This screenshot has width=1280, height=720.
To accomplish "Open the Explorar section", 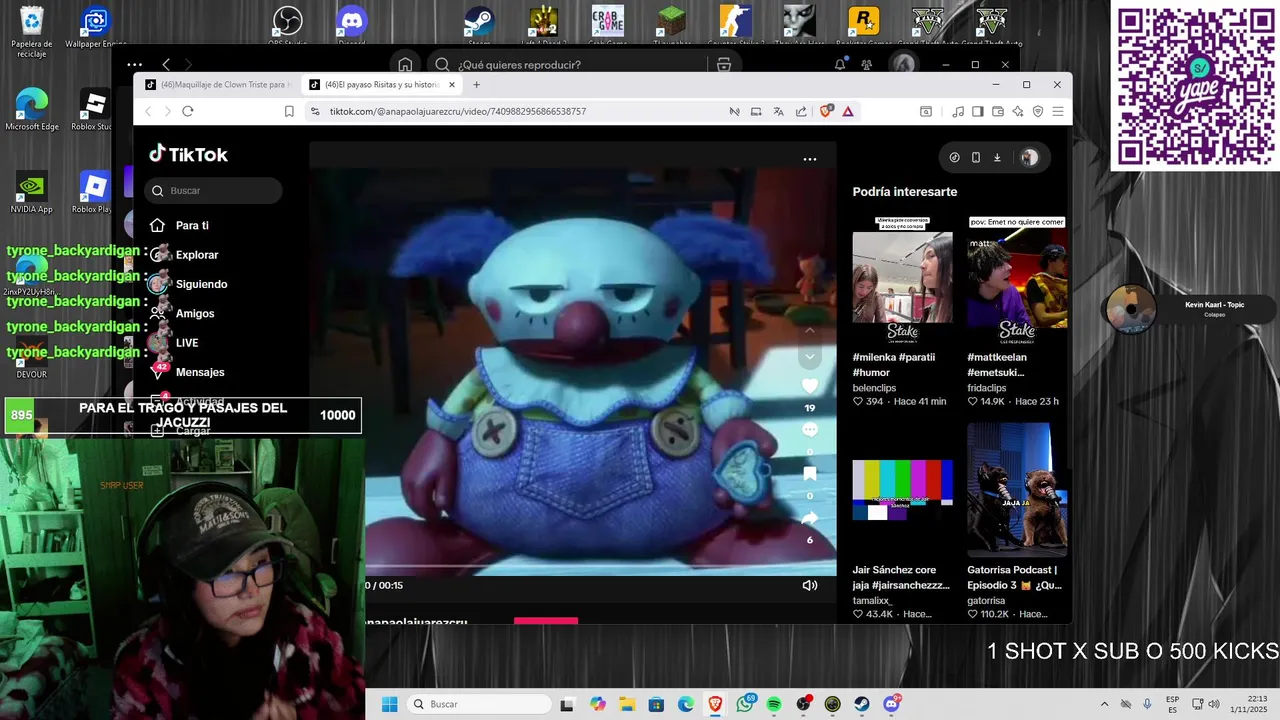I will pos(184,255).
